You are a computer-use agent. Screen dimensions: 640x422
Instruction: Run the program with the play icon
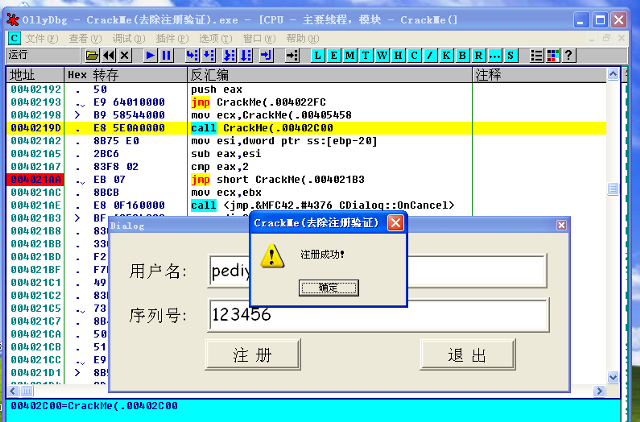coord(150,55)
